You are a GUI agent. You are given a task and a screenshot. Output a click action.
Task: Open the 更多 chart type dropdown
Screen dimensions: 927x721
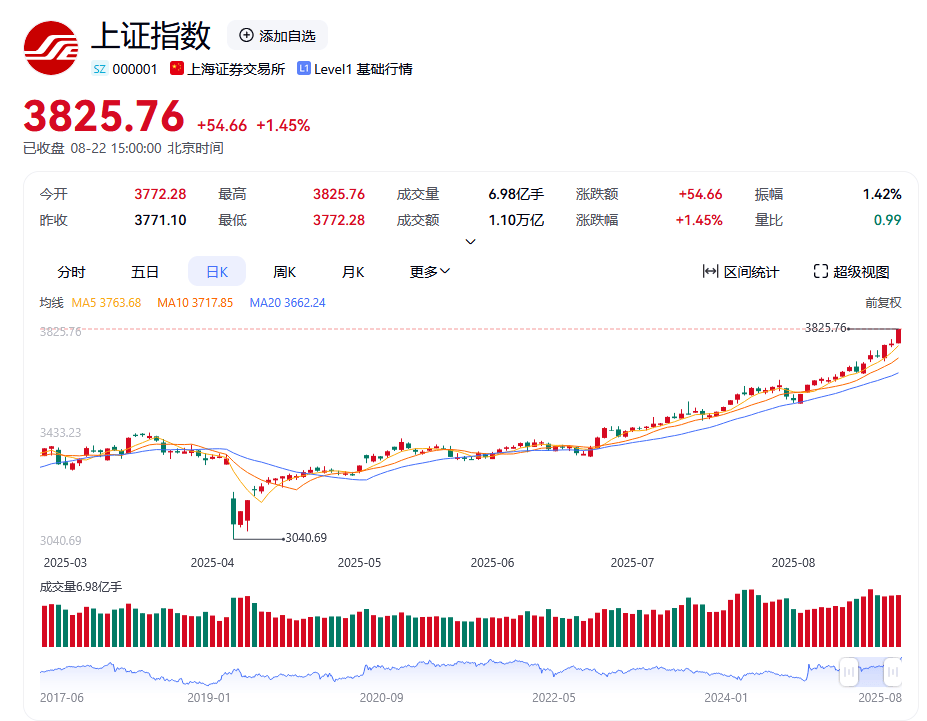coord(428,271)
